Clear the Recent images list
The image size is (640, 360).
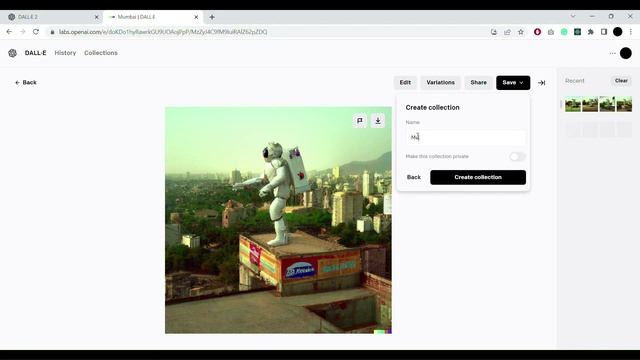tap(621, 81)
